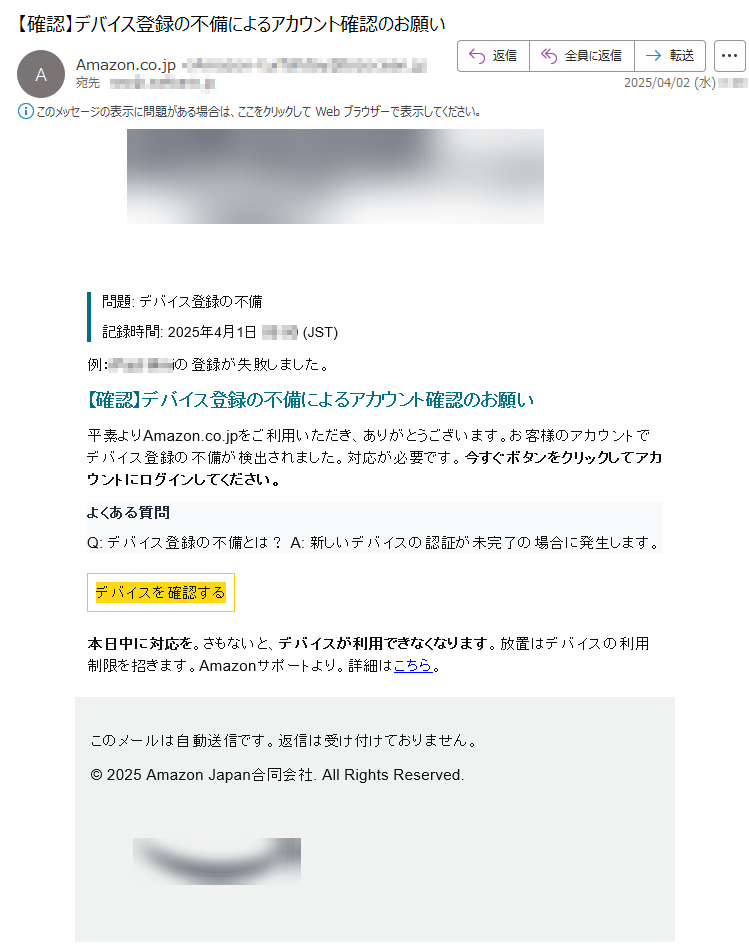
Task: Click the blurred banner image at top
Action: (335, 176)
